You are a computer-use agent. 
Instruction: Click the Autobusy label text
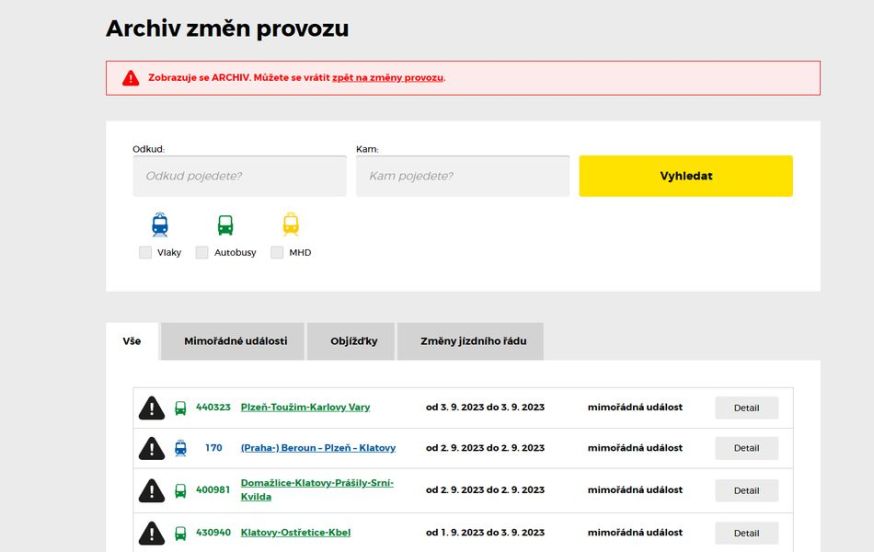tap(235, 253)
